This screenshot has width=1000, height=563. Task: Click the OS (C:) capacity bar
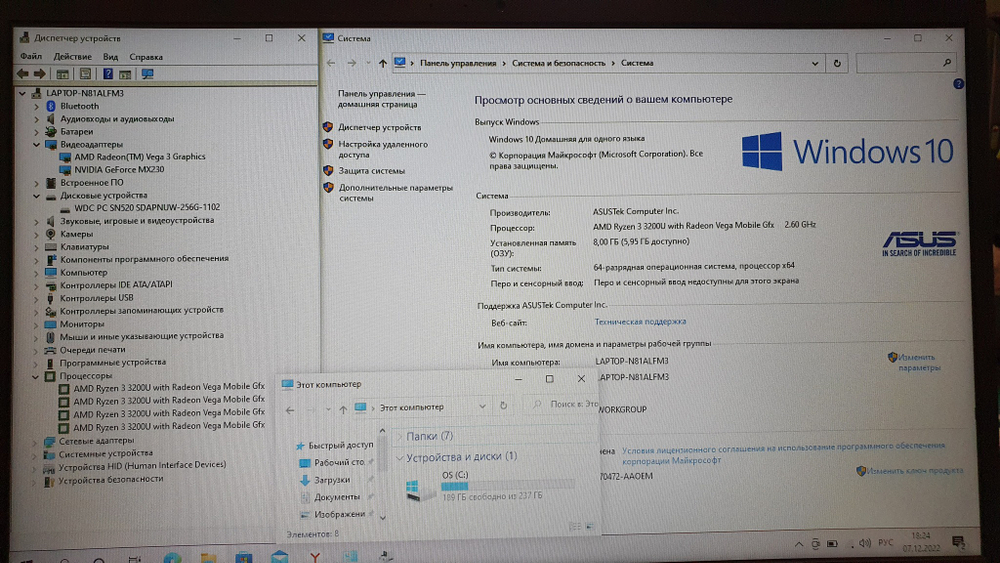tap(508, 486)
